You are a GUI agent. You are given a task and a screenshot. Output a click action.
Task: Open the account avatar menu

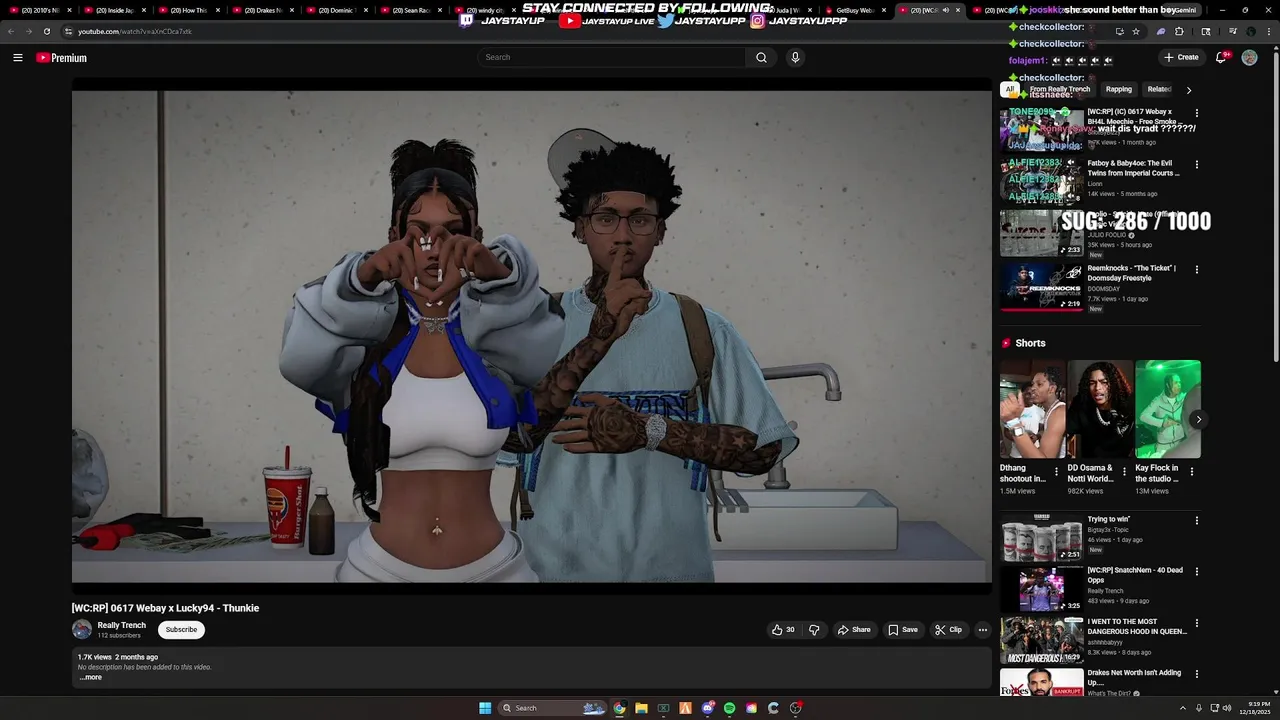(1249, 58)
